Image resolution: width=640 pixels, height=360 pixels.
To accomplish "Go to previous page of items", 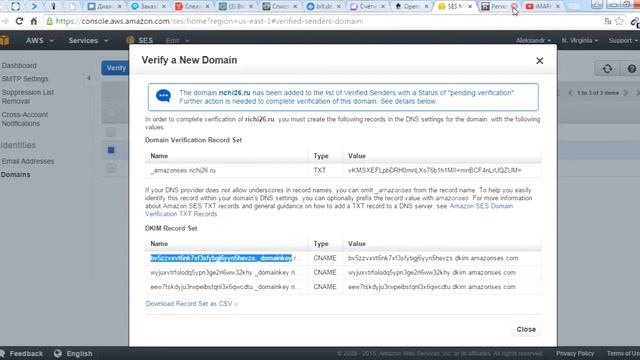I will click(571, 93).
